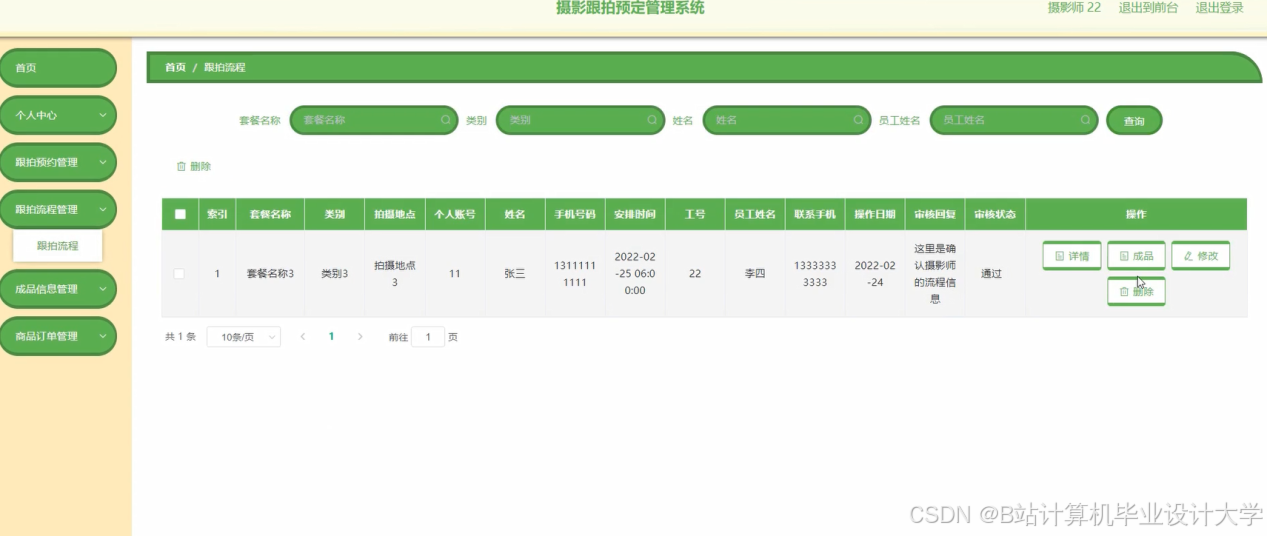Open the 10条/页 page size dropdown
This screenshot has height=536, width=1267.
243,337
